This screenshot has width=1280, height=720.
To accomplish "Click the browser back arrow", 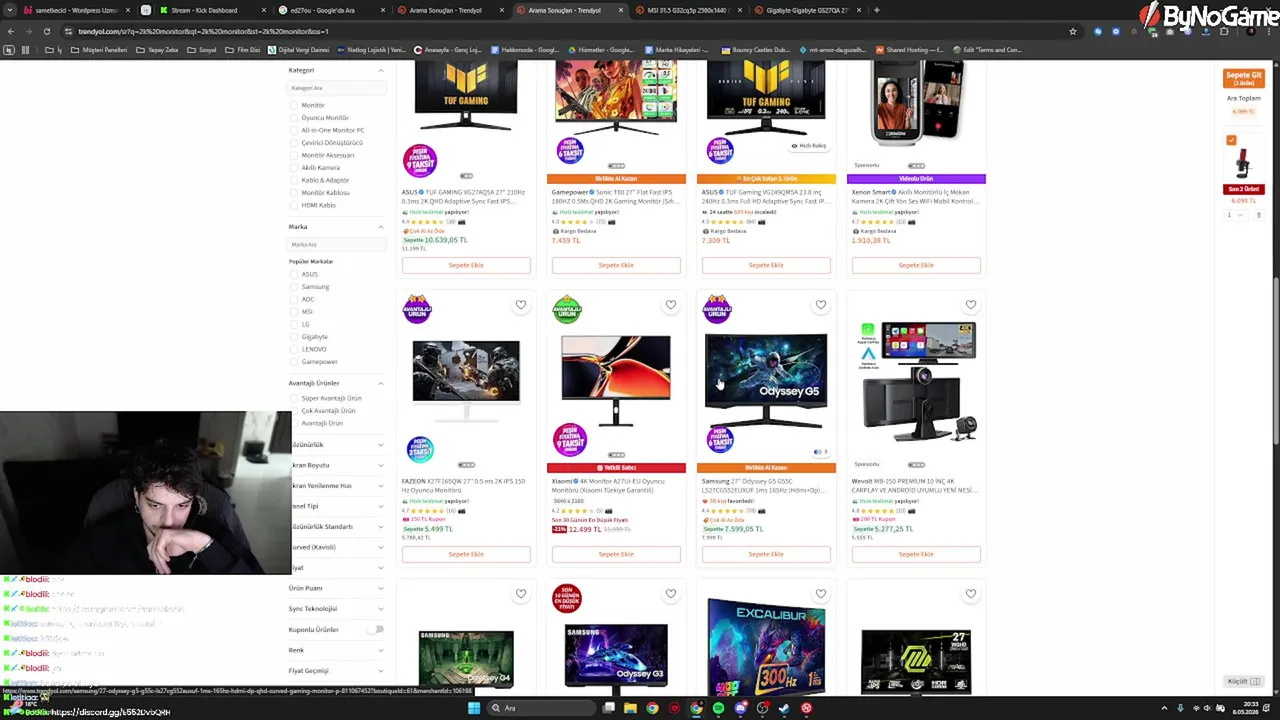I will point(10,31).
